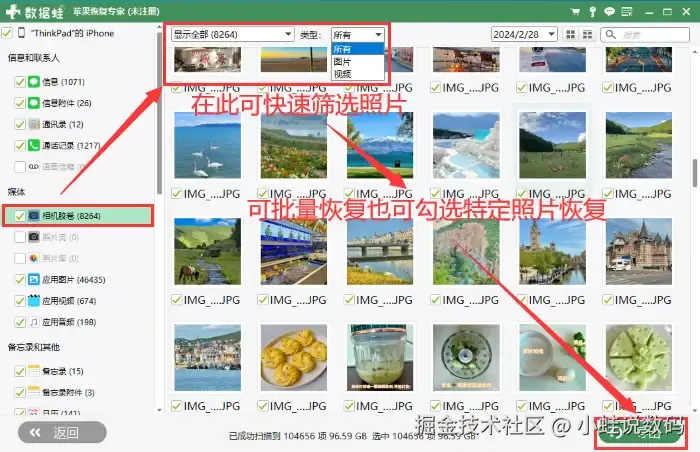Click the 通话记录 phone icon
The height and width of the screenshot is (452, 700).
pyautogui.click(x=34, y=145)
